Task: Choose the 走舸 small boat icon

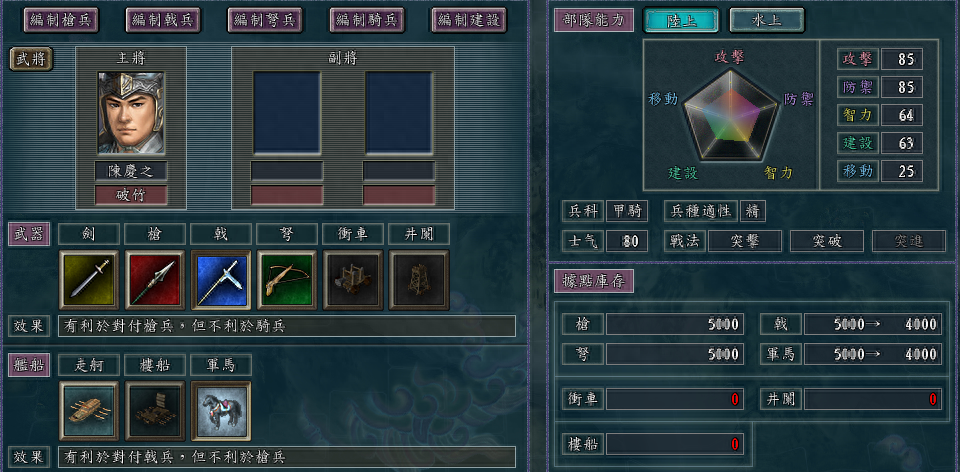Action: tap(89, 411)
